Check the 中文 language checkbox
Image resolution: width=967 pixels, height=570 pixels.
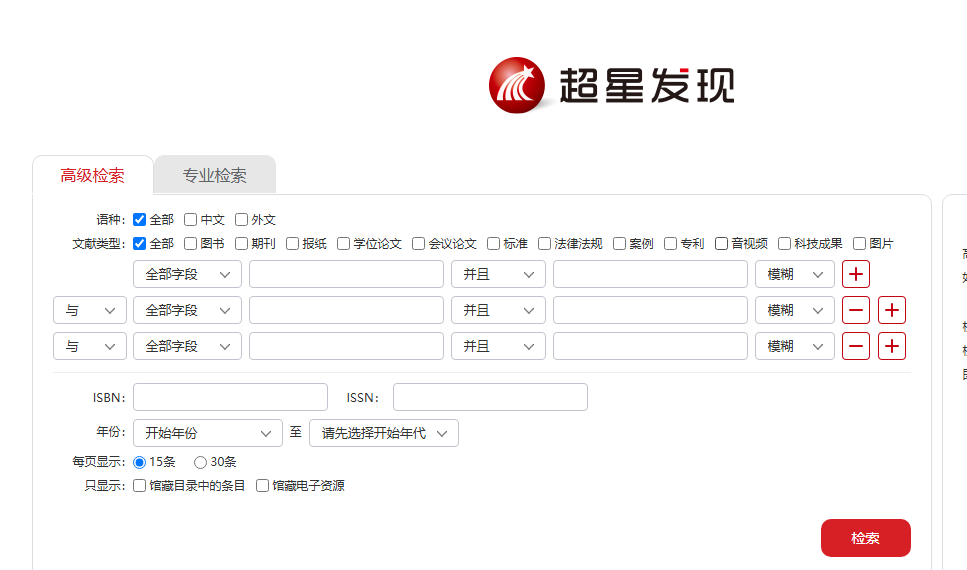[191, 220]
